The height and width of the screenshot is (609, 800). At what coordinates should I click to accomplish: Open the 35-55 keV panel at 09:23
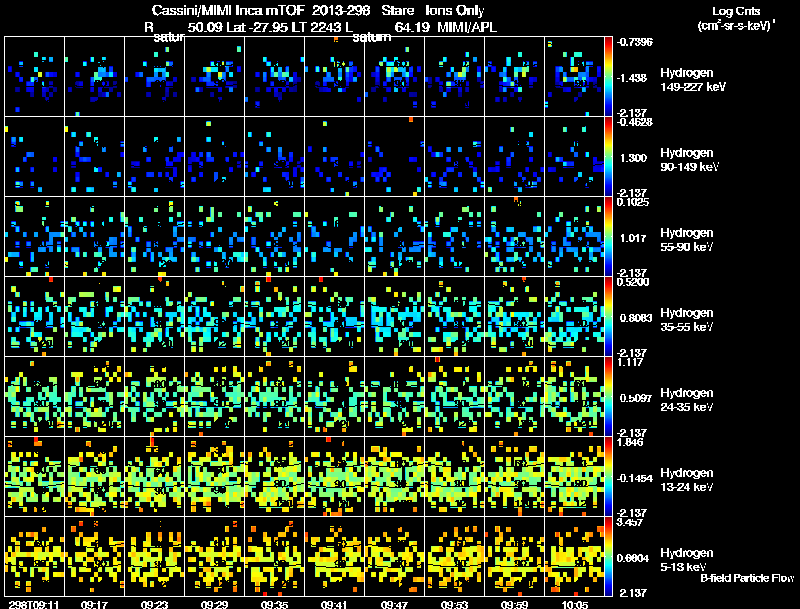click(x=155, y=317)
